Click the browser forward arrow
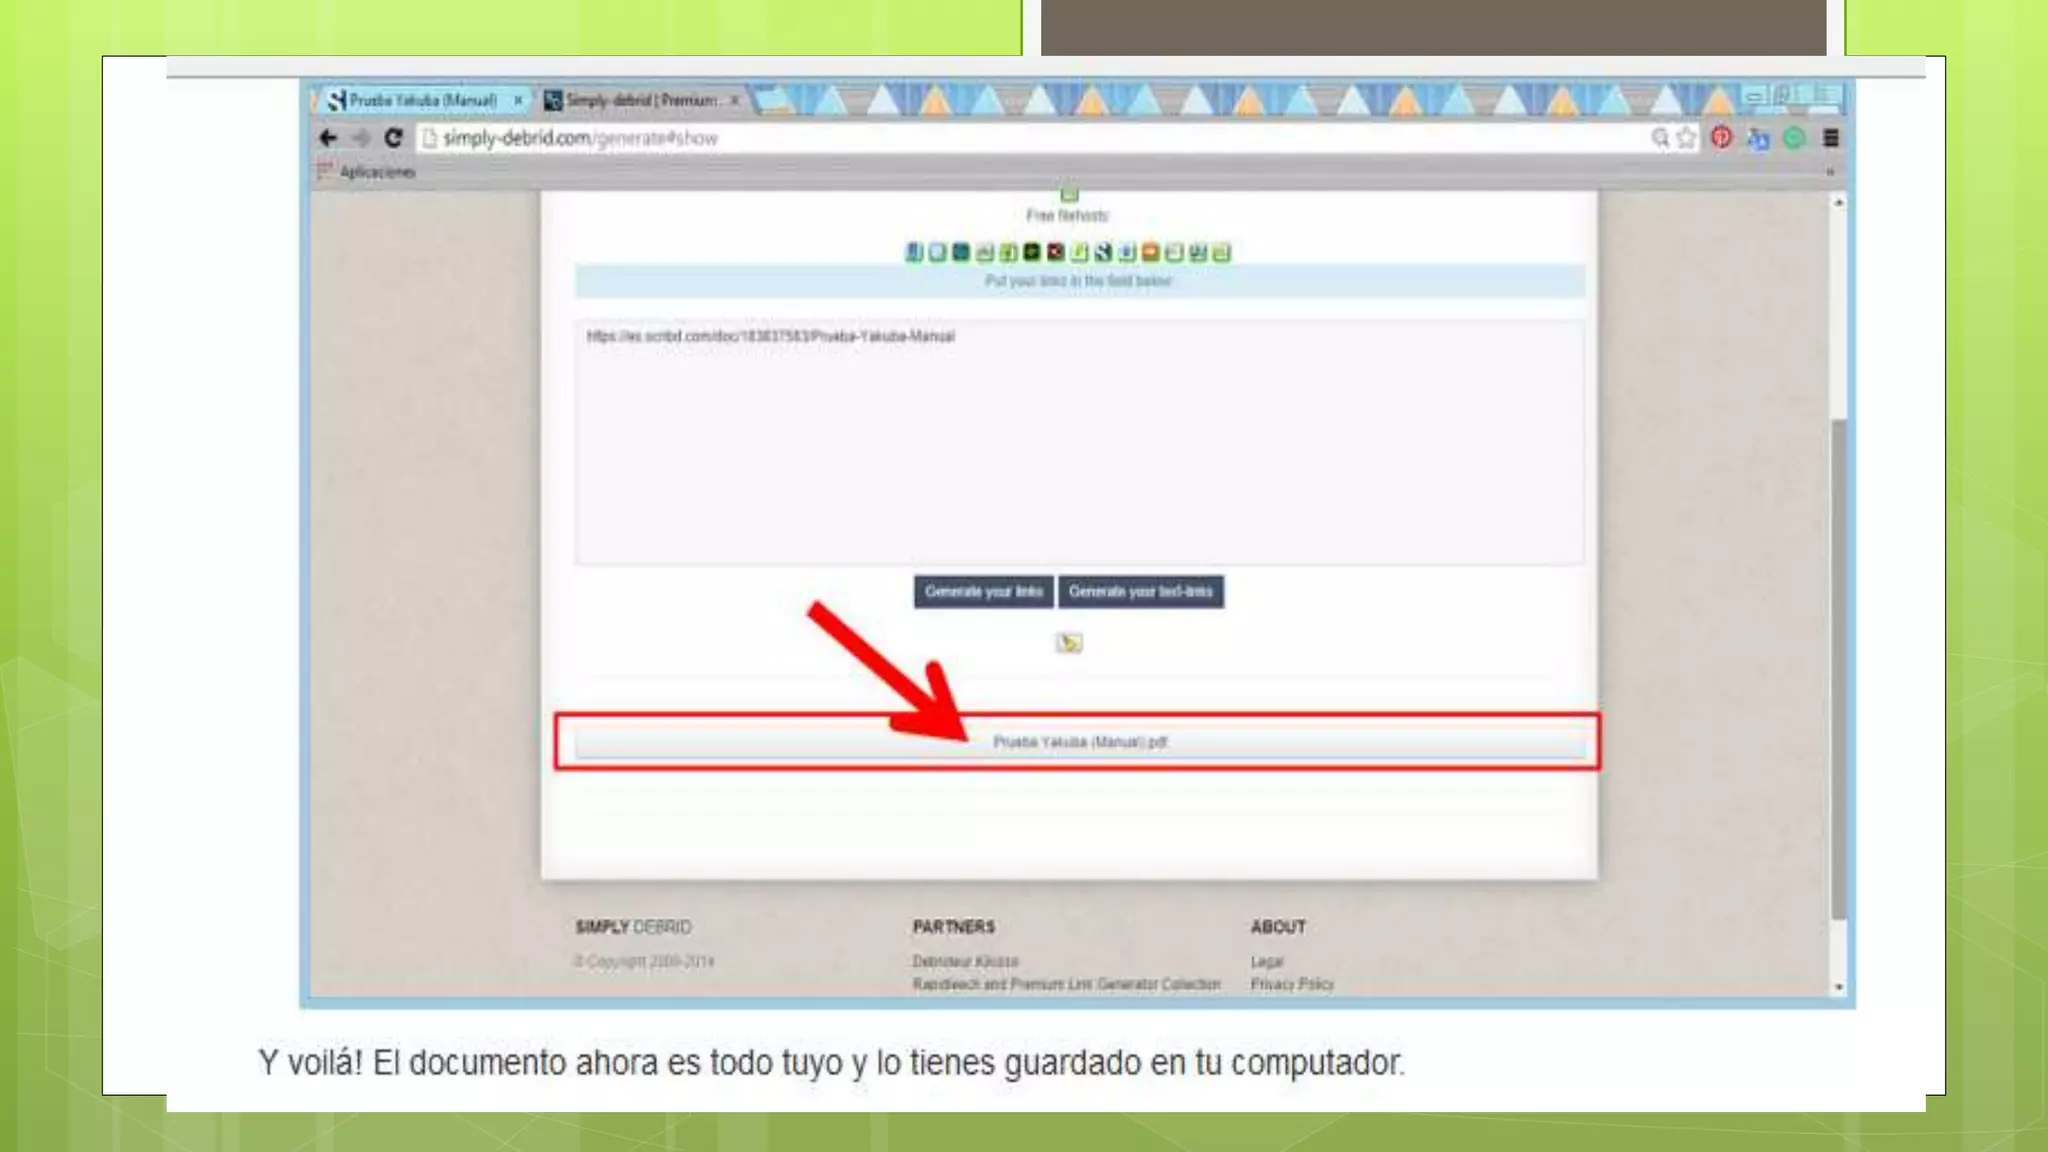Viewport: 2048px width, 1152px height. click(361, 138)
